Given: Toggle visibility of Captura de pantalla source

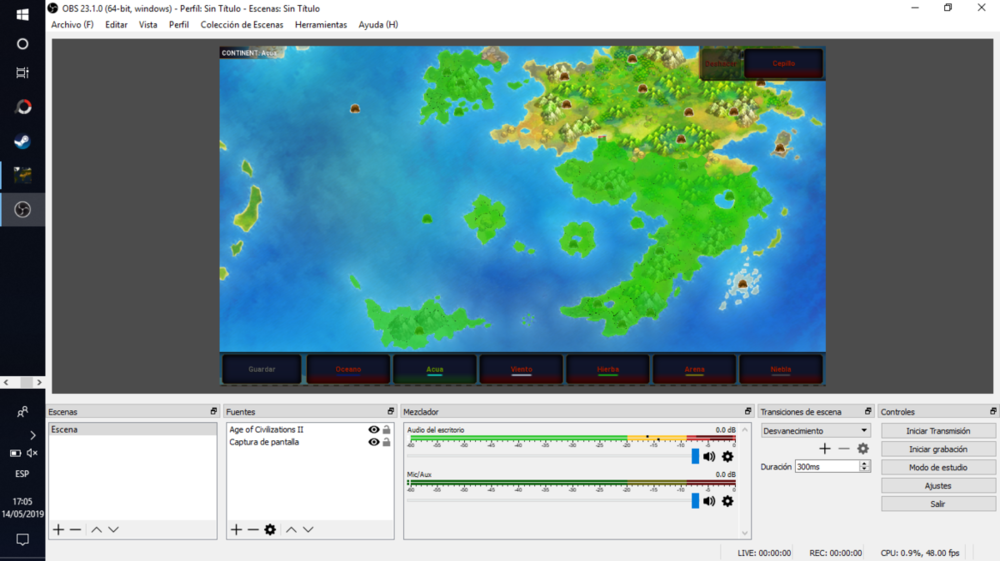Looking at the screenshot, I should (x=374, y=442).
